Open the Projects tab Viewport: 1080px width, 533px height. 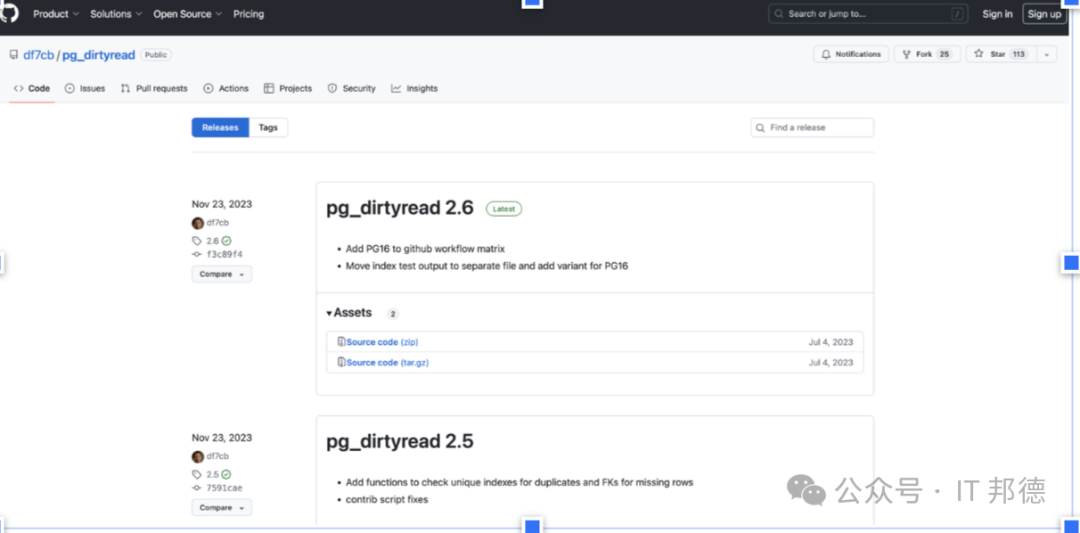click(x=288, y=88)
